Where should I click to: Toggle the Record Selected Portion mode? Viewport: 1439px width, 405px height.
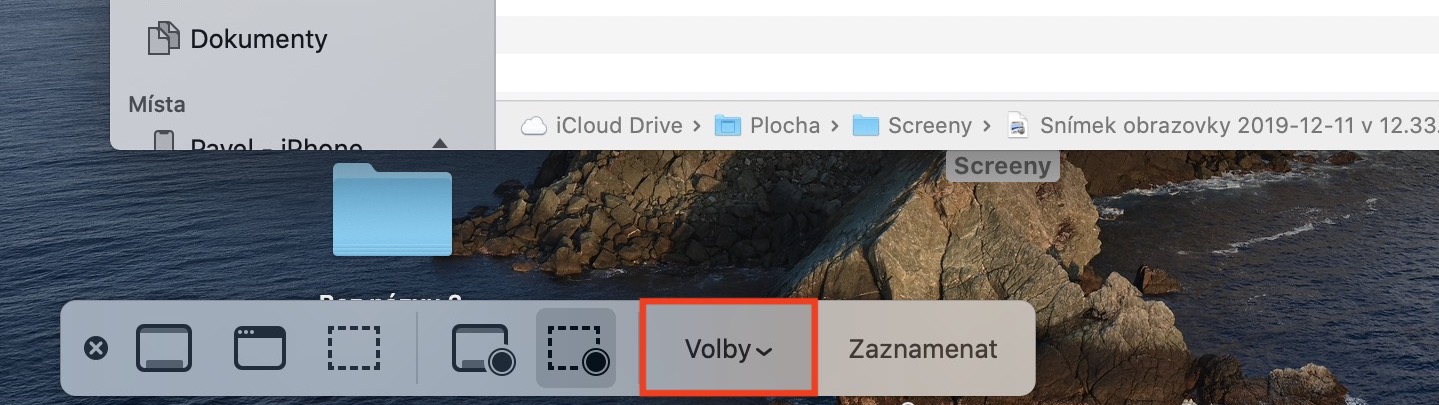pyautogui.click(x=577, y=349)
